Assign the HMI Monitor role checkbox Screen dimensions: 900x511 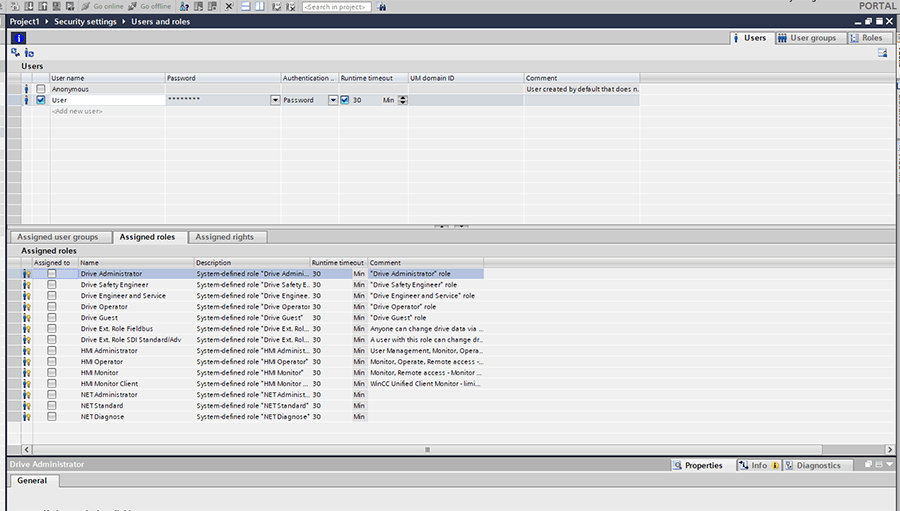[x=52, y=373]
